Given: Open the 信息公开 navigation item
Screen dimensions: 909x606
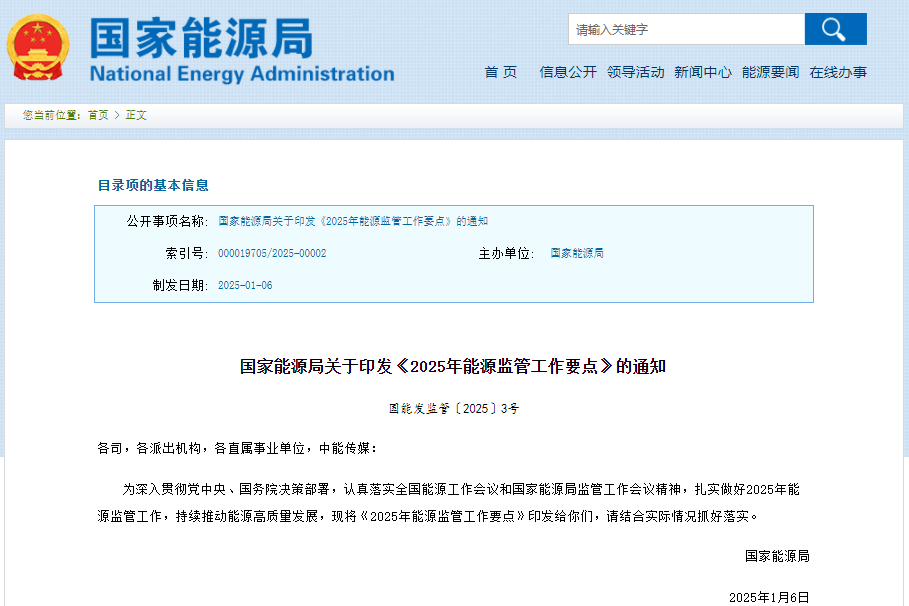Looking at the screenshot, I should [567, 72].
